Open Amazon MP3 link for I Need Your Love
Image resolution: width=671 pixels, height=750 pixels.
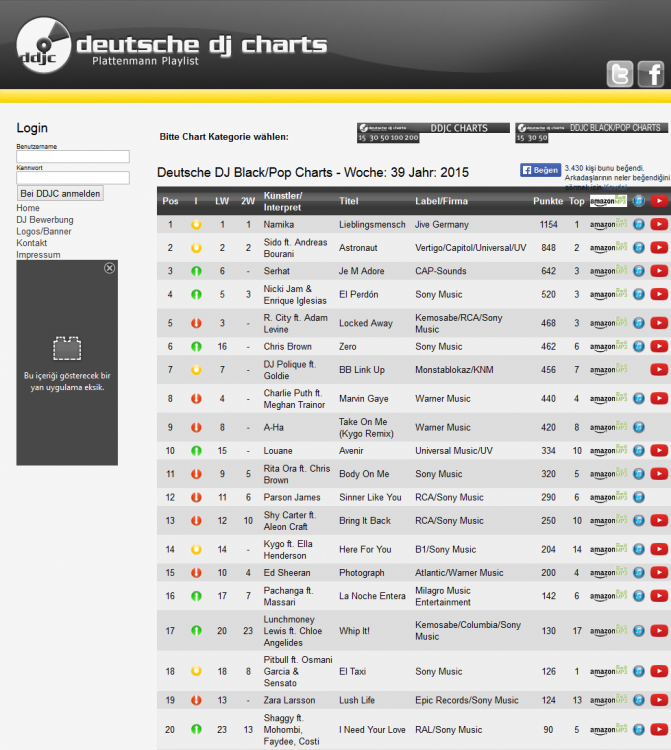click(x=608, y=729)
